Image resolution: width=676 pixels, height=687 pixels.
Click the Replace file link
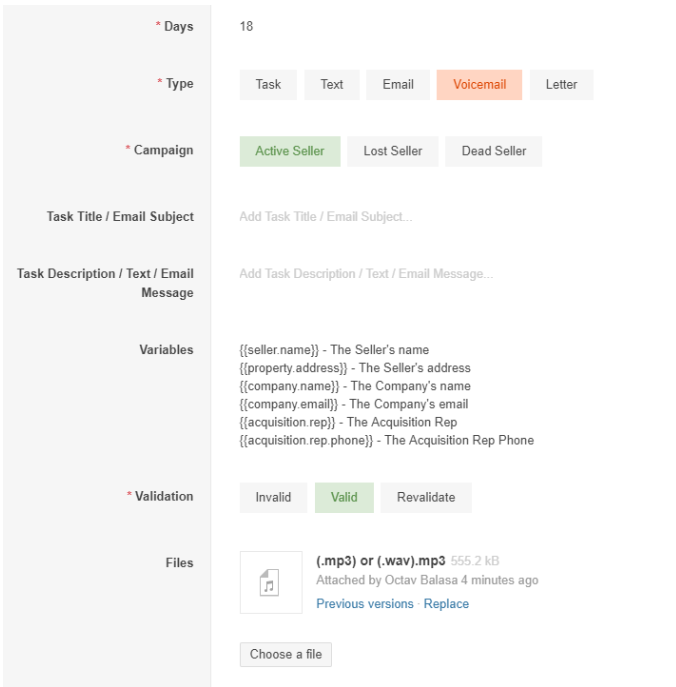446,604
